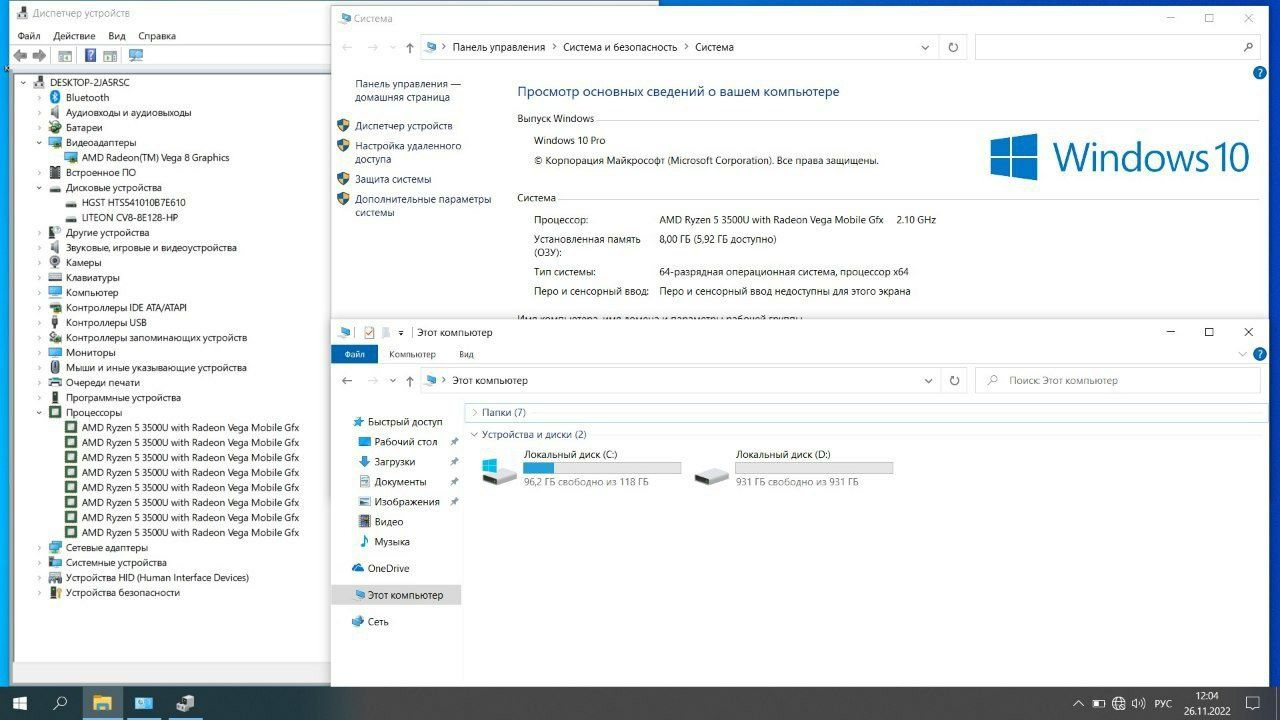Go up one level in Этот компьютер window
This screenshot has width=1280, height=720.
[410, 381]
